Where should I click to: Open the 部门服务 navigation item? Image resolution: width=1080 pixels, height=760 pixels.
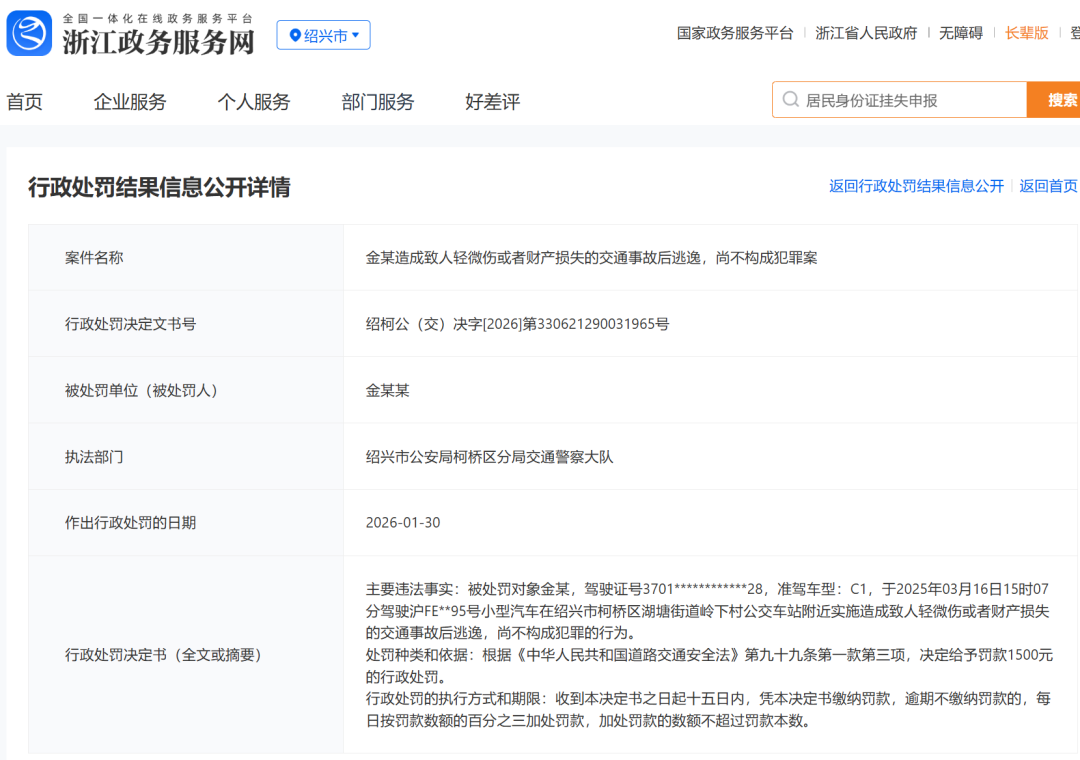[378, 102]
